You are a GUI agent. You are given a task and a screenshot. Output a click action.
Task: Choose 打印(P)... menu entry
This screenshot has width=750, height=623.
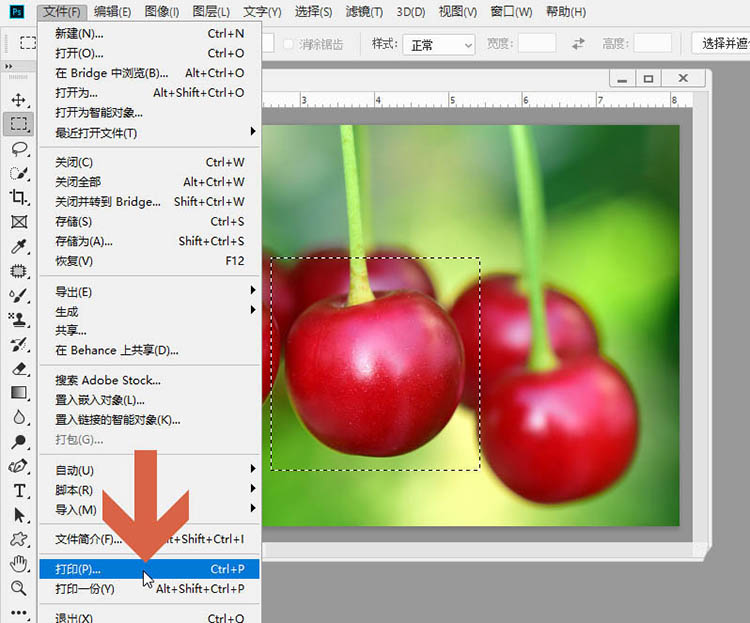click(x=150, y=569)
